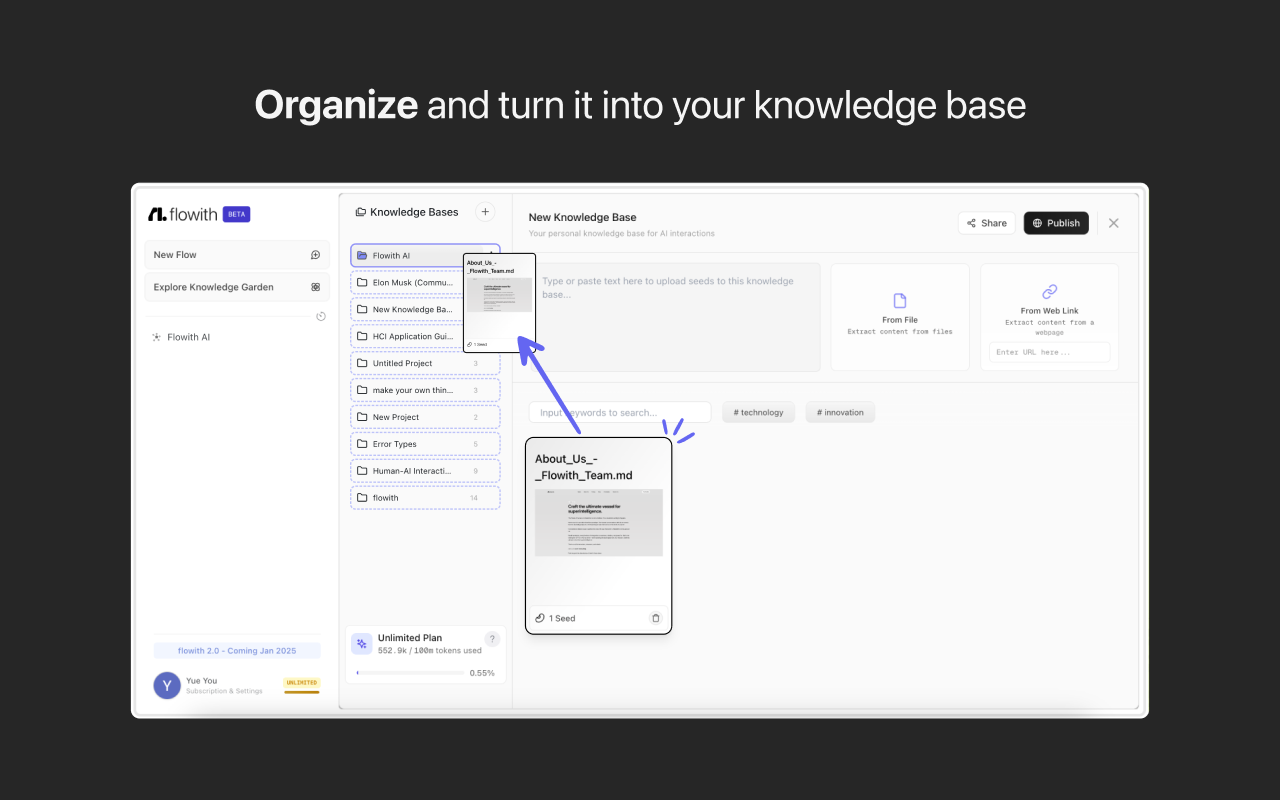Click the From Web Link chain icon

click(x=1049, y=292)
